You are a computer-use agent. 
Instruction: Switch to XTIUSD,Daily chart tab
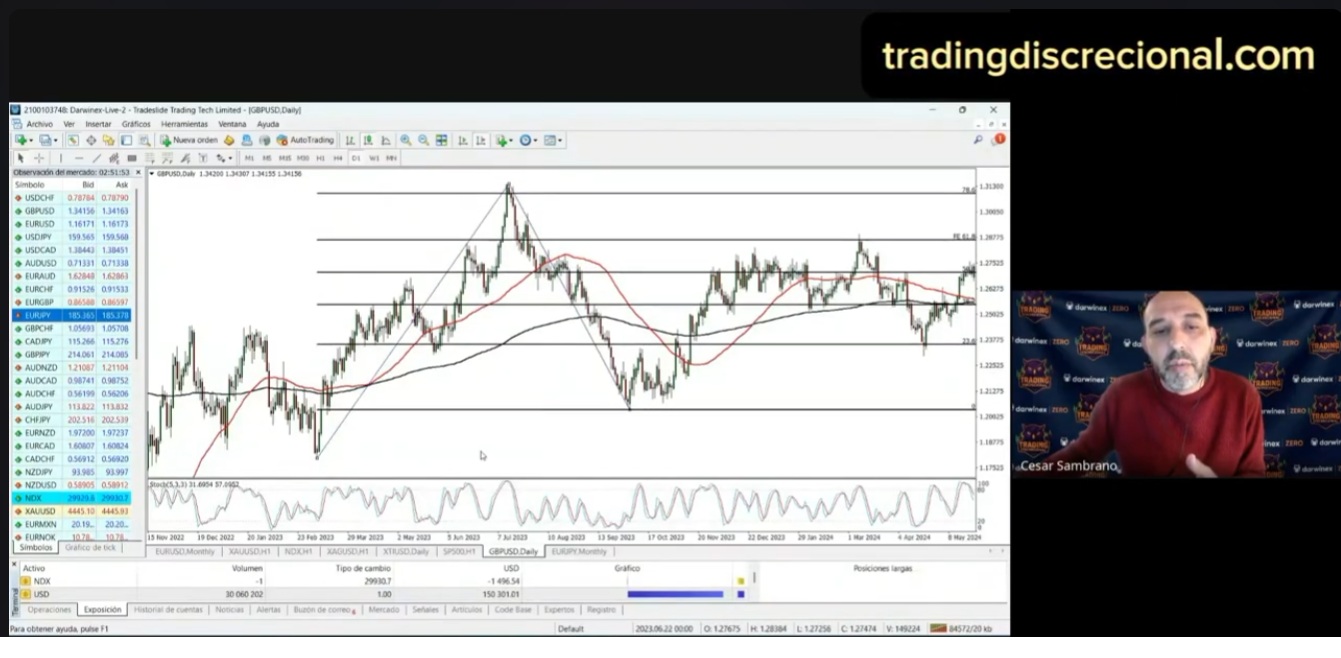[x=405, y=551]
